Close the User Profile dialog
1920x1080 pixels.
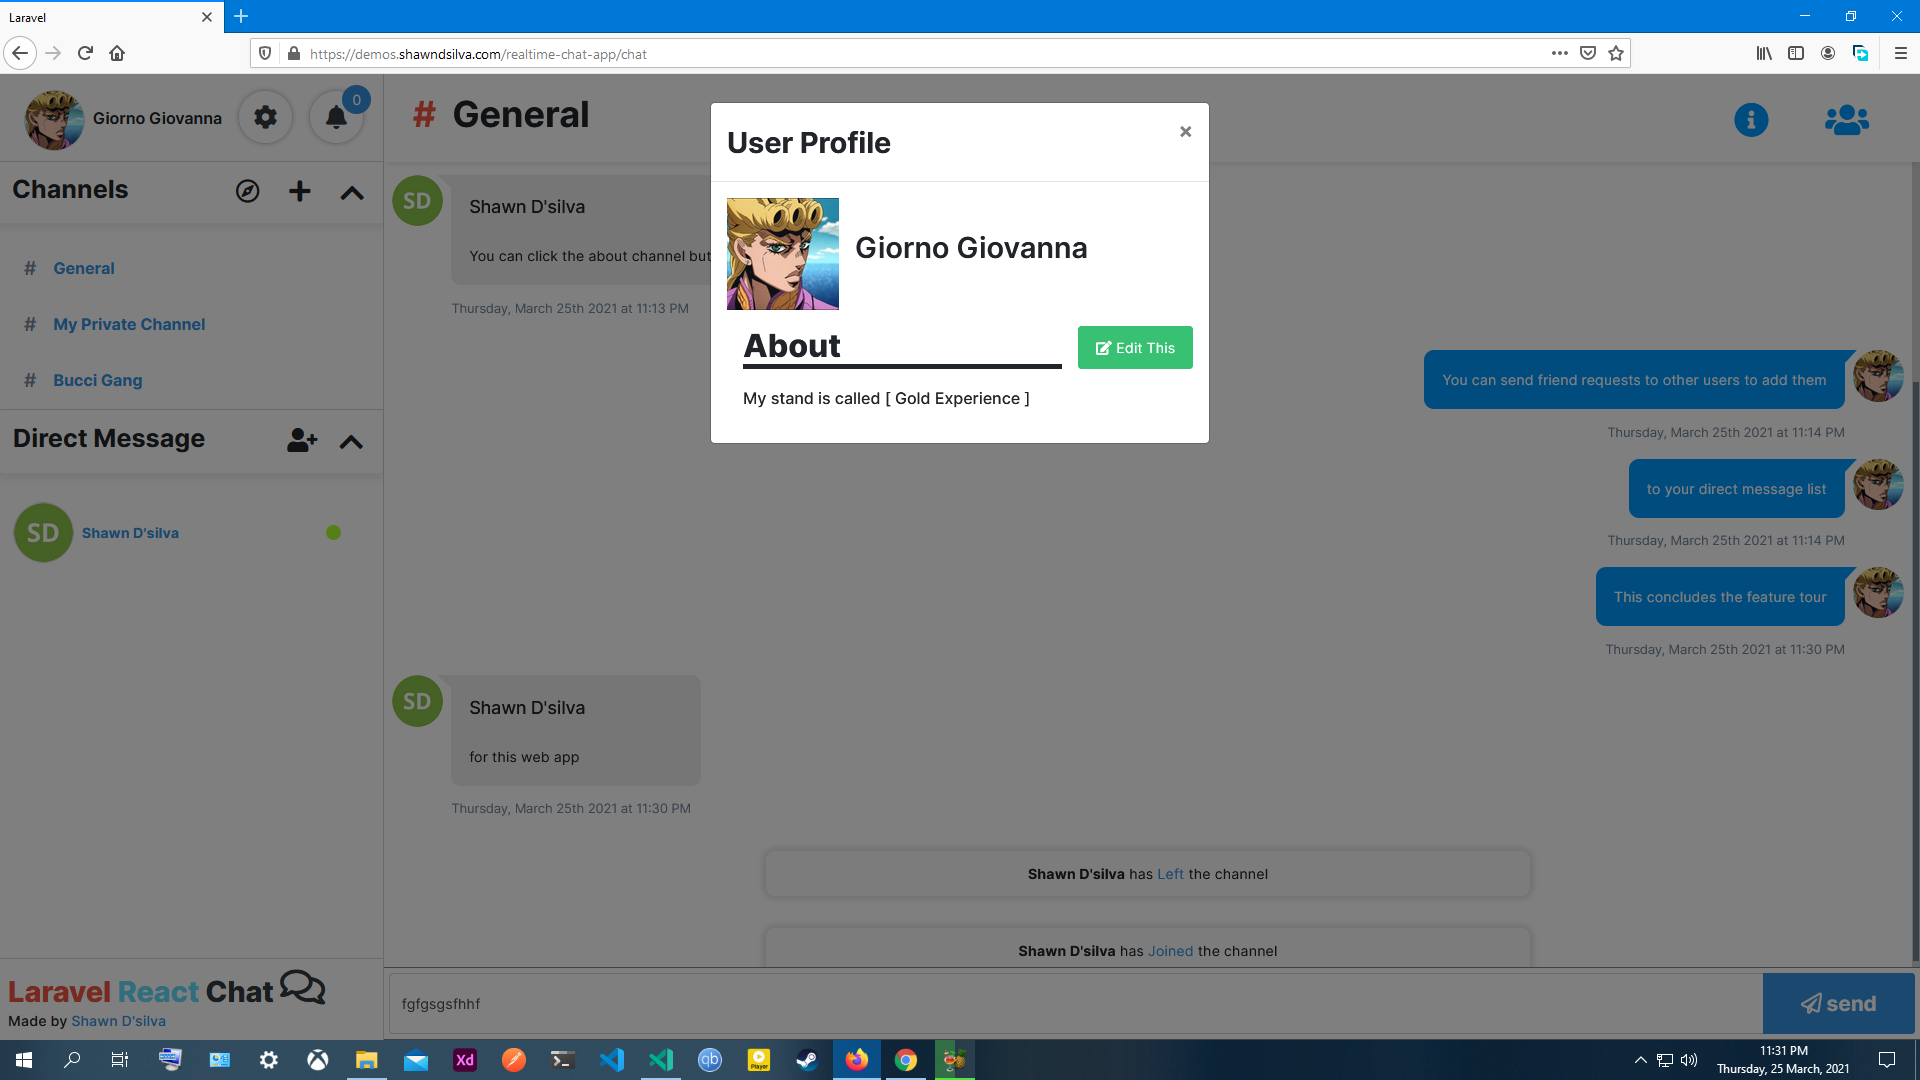click(x=1185, y=132)
